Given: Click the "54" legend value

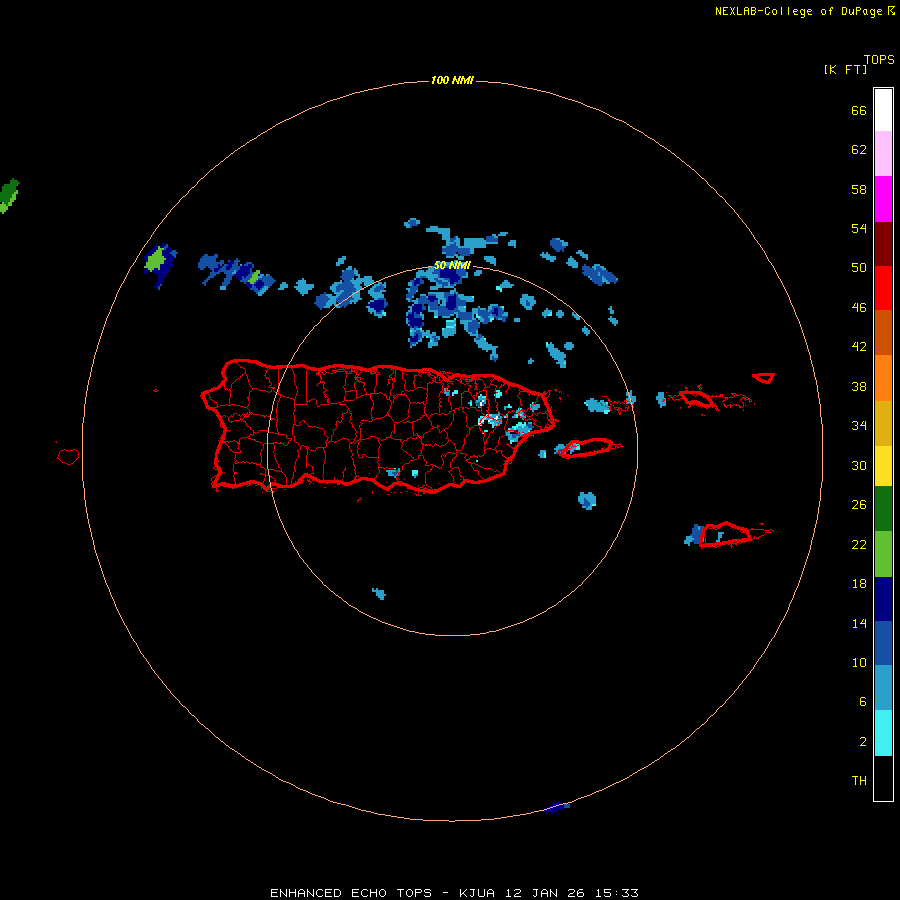Looking at the screenshot, I should pyautogui.click(x=859, y=228).
